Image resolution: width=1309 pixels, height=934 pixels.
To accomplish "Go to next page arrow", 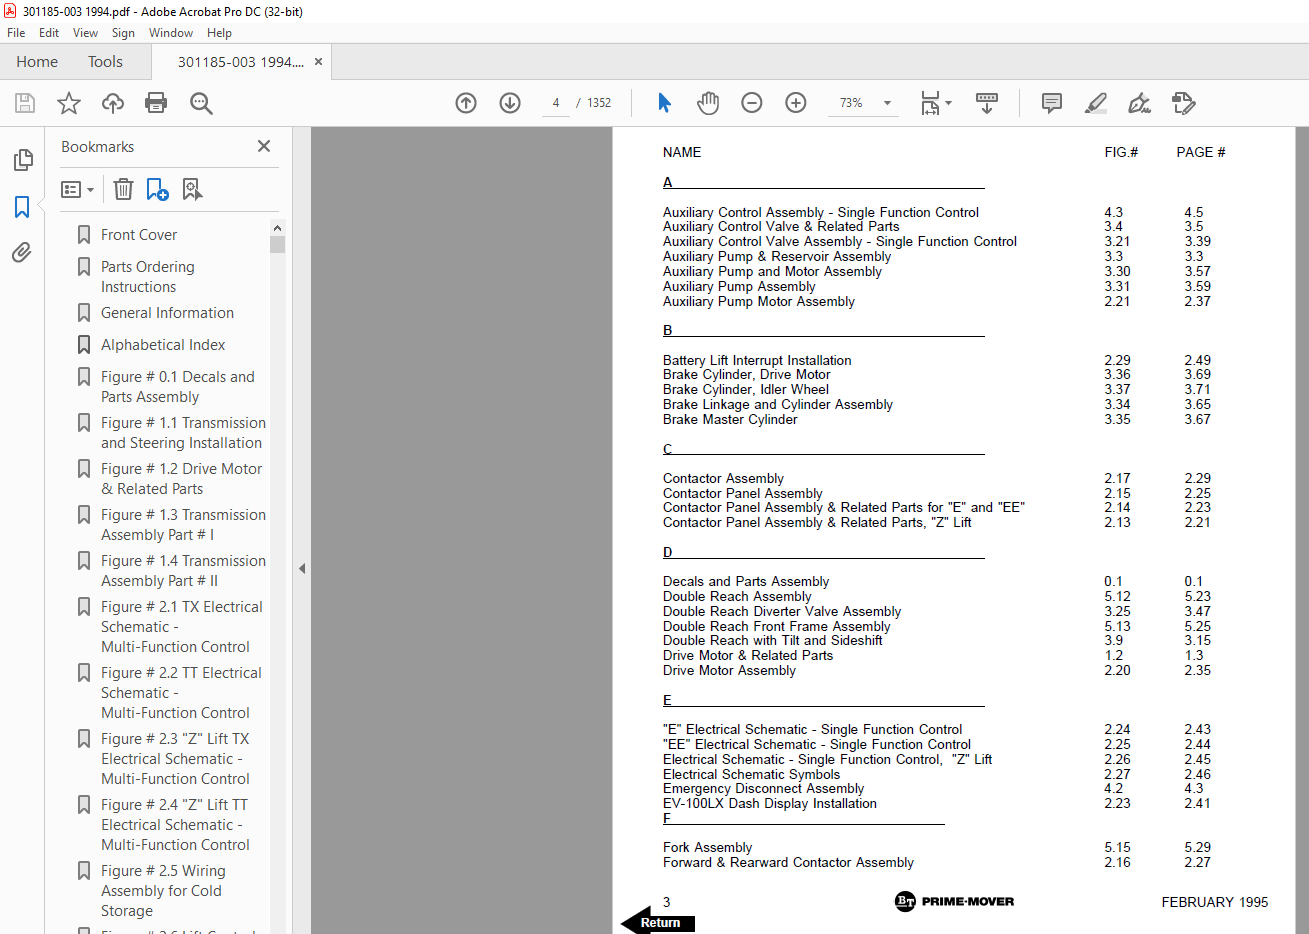I will (510, 103).
